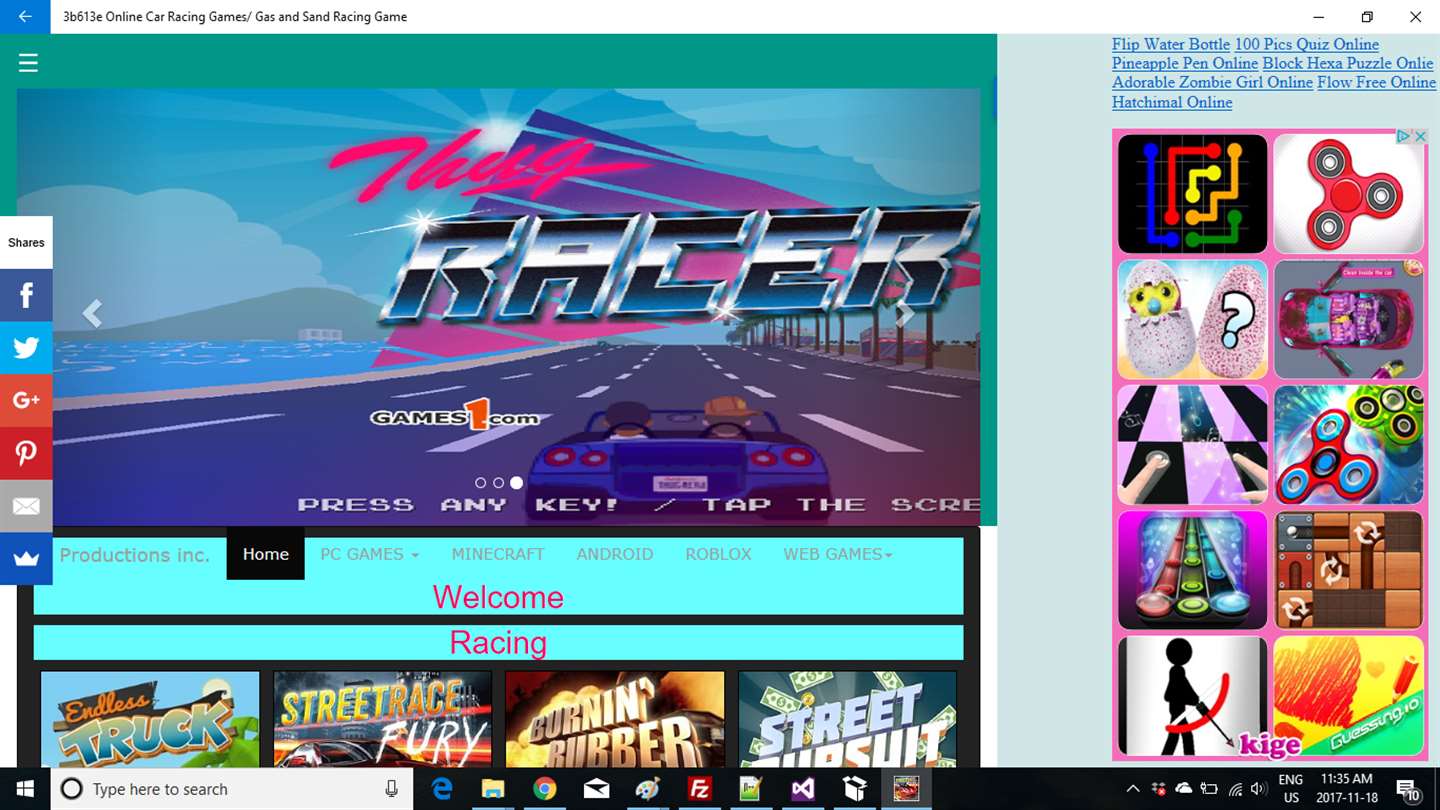Share the page by email icon
Screen dimensions: 1440x810
click(x=26, y=506)
